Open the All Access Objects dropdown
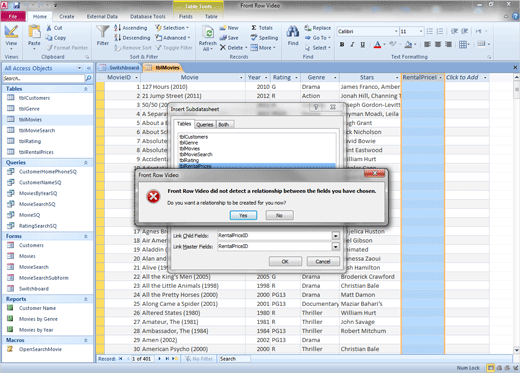Viewport: 520px width, 373px height. (79, 68)
